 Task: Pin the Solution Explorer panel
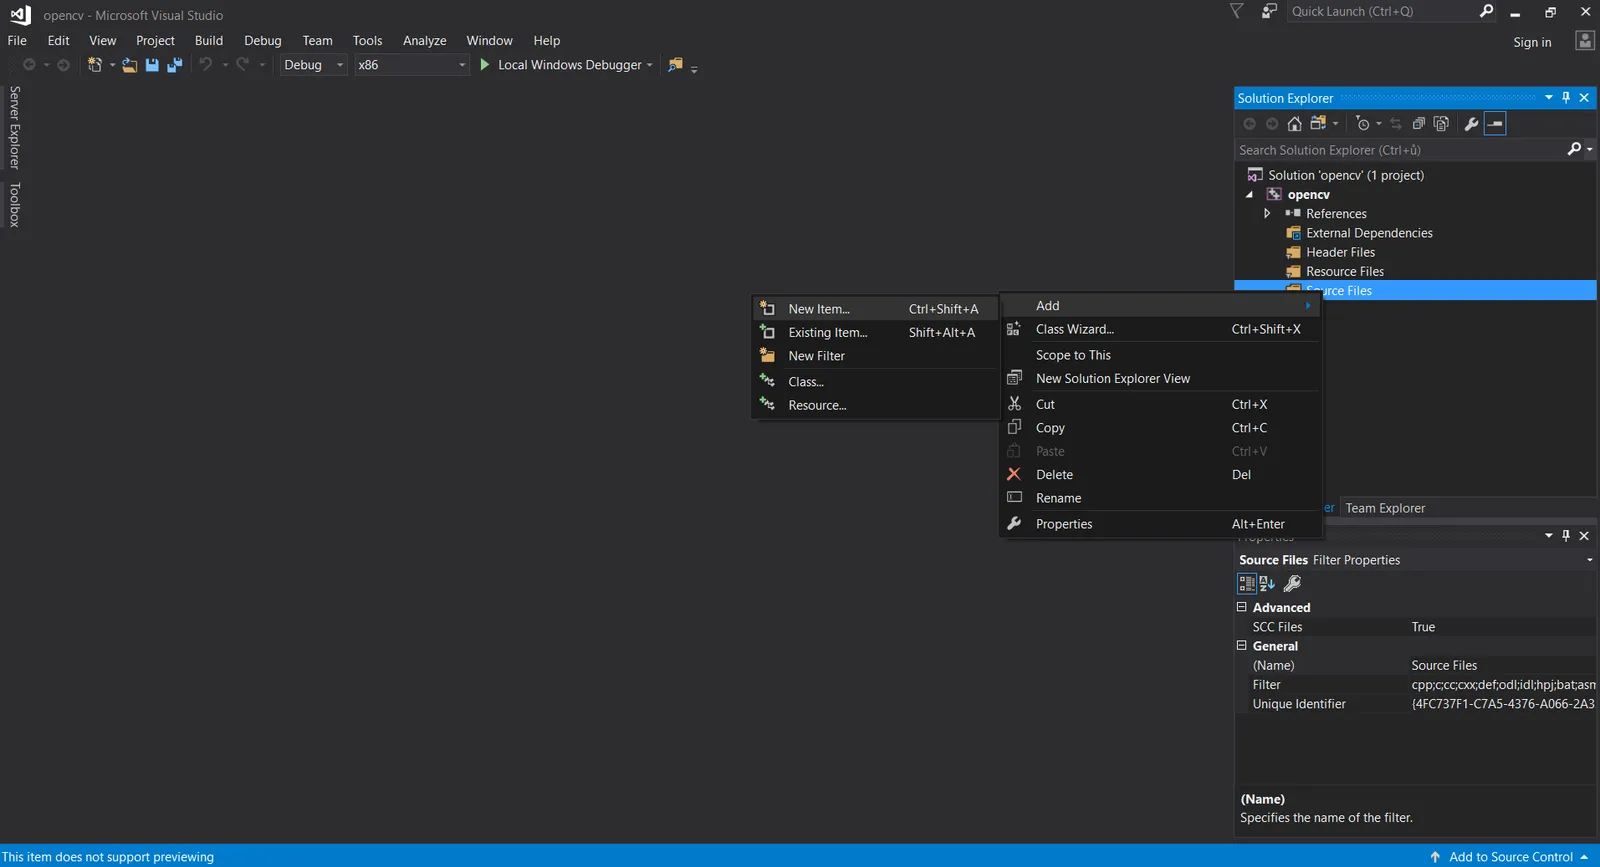tap(1566, 98)
